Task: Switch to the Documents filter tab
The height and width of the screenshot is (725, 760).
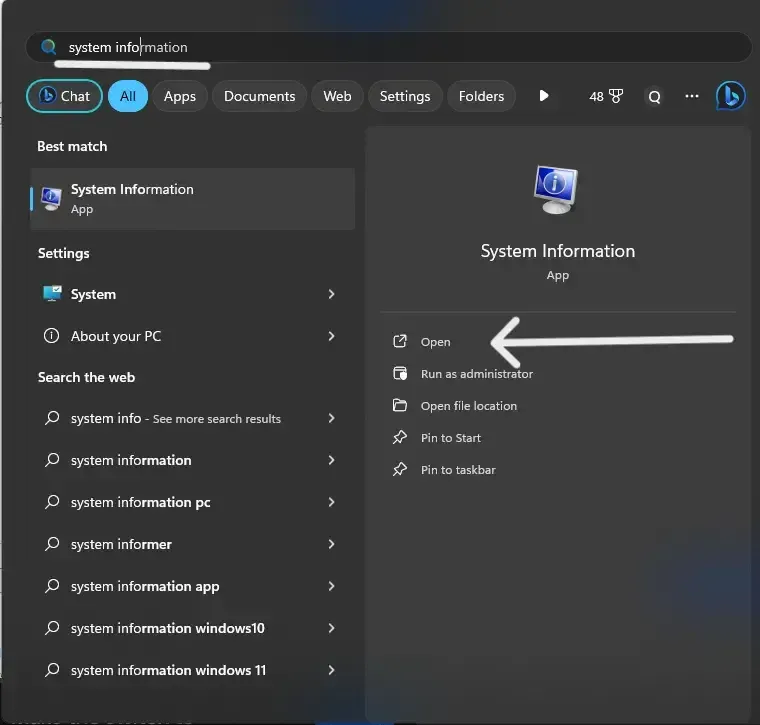Action: [259, 96]
